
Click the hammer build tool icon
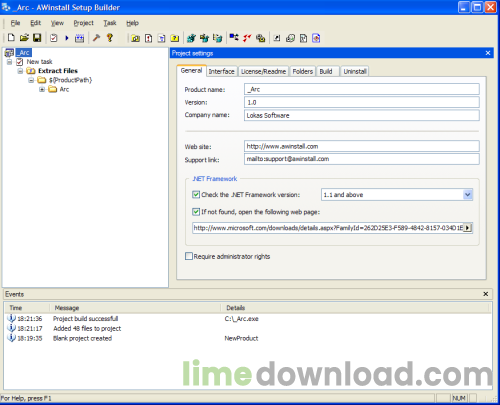click(x=96, y=38)
